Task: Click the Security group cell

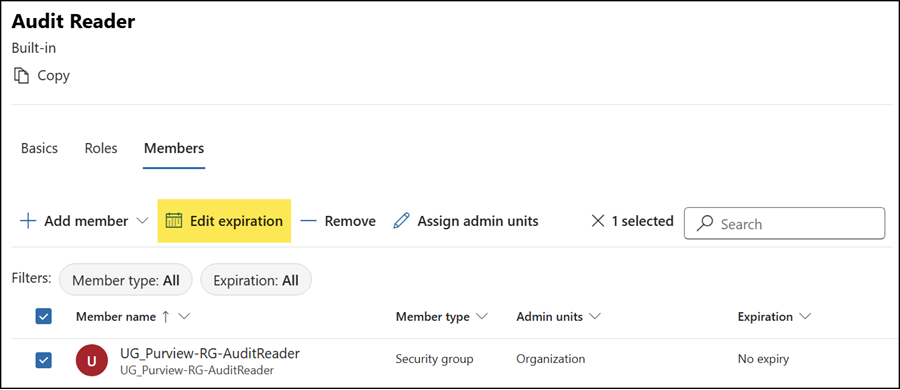Action: coord(435,360)
